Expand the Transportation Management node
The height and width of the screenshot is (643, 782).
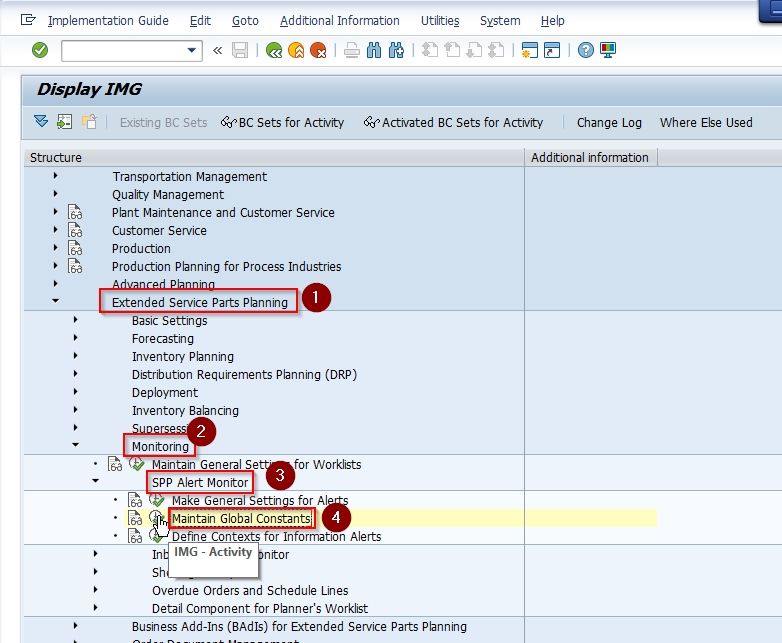click(55, 176)
